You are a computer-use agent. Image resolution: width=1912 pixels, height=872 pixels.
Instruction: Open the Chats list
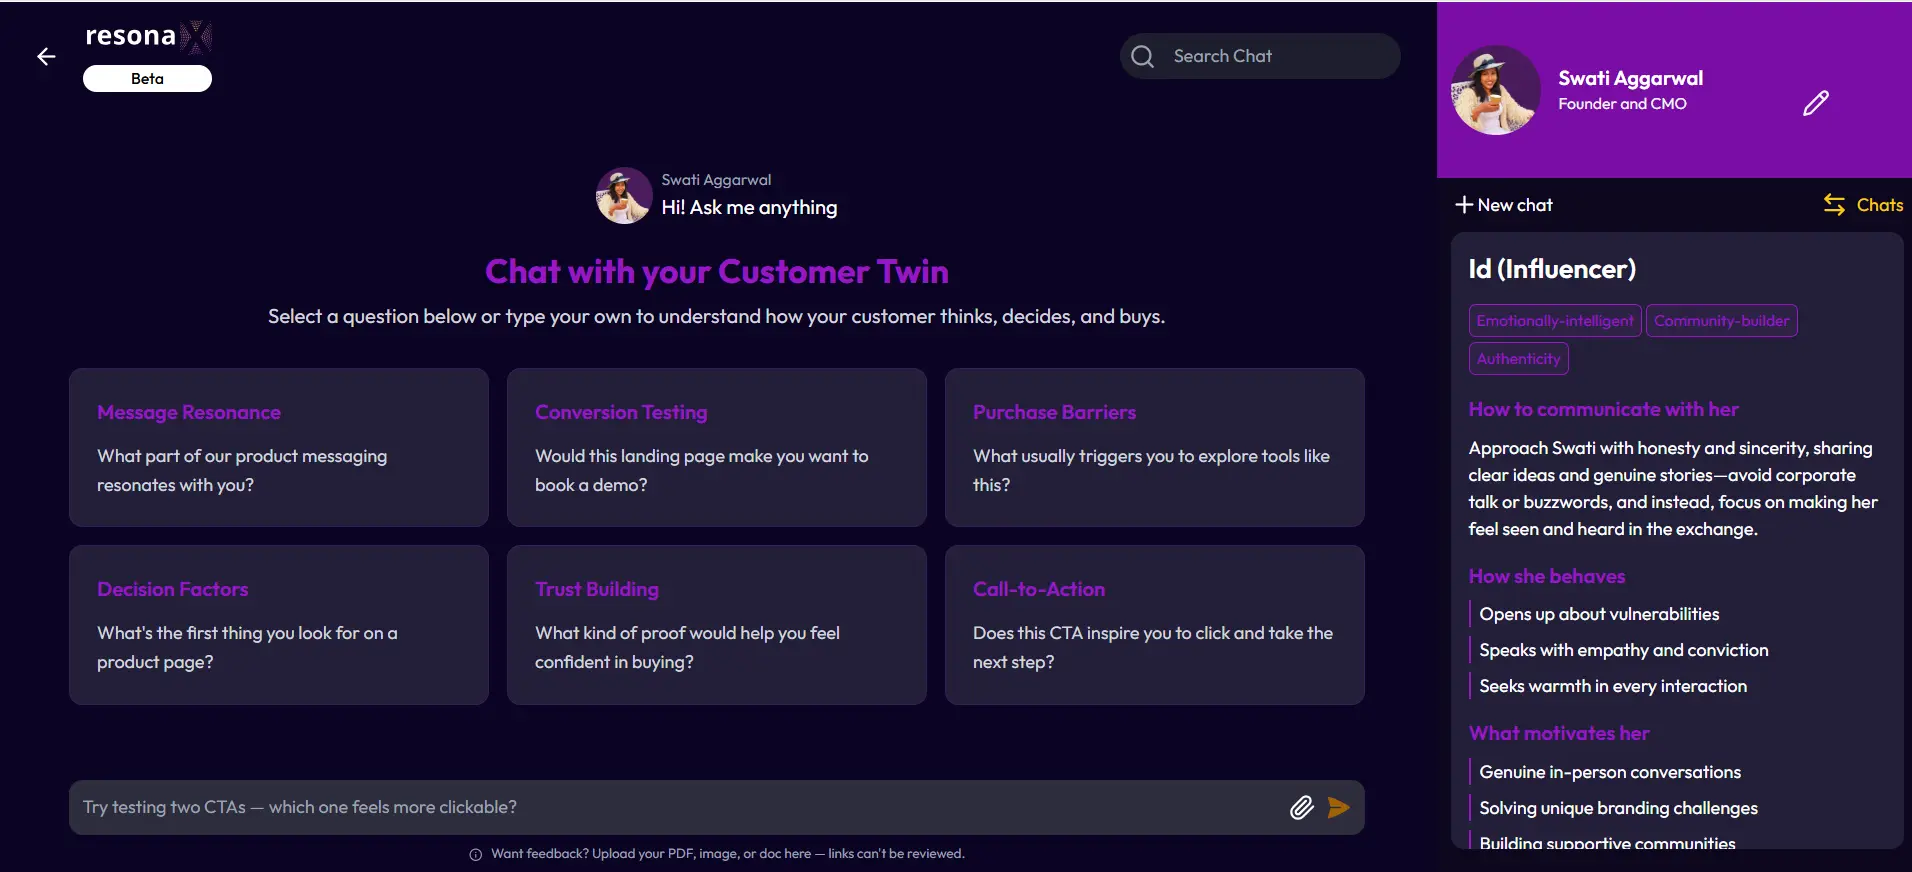point(1863,205)
